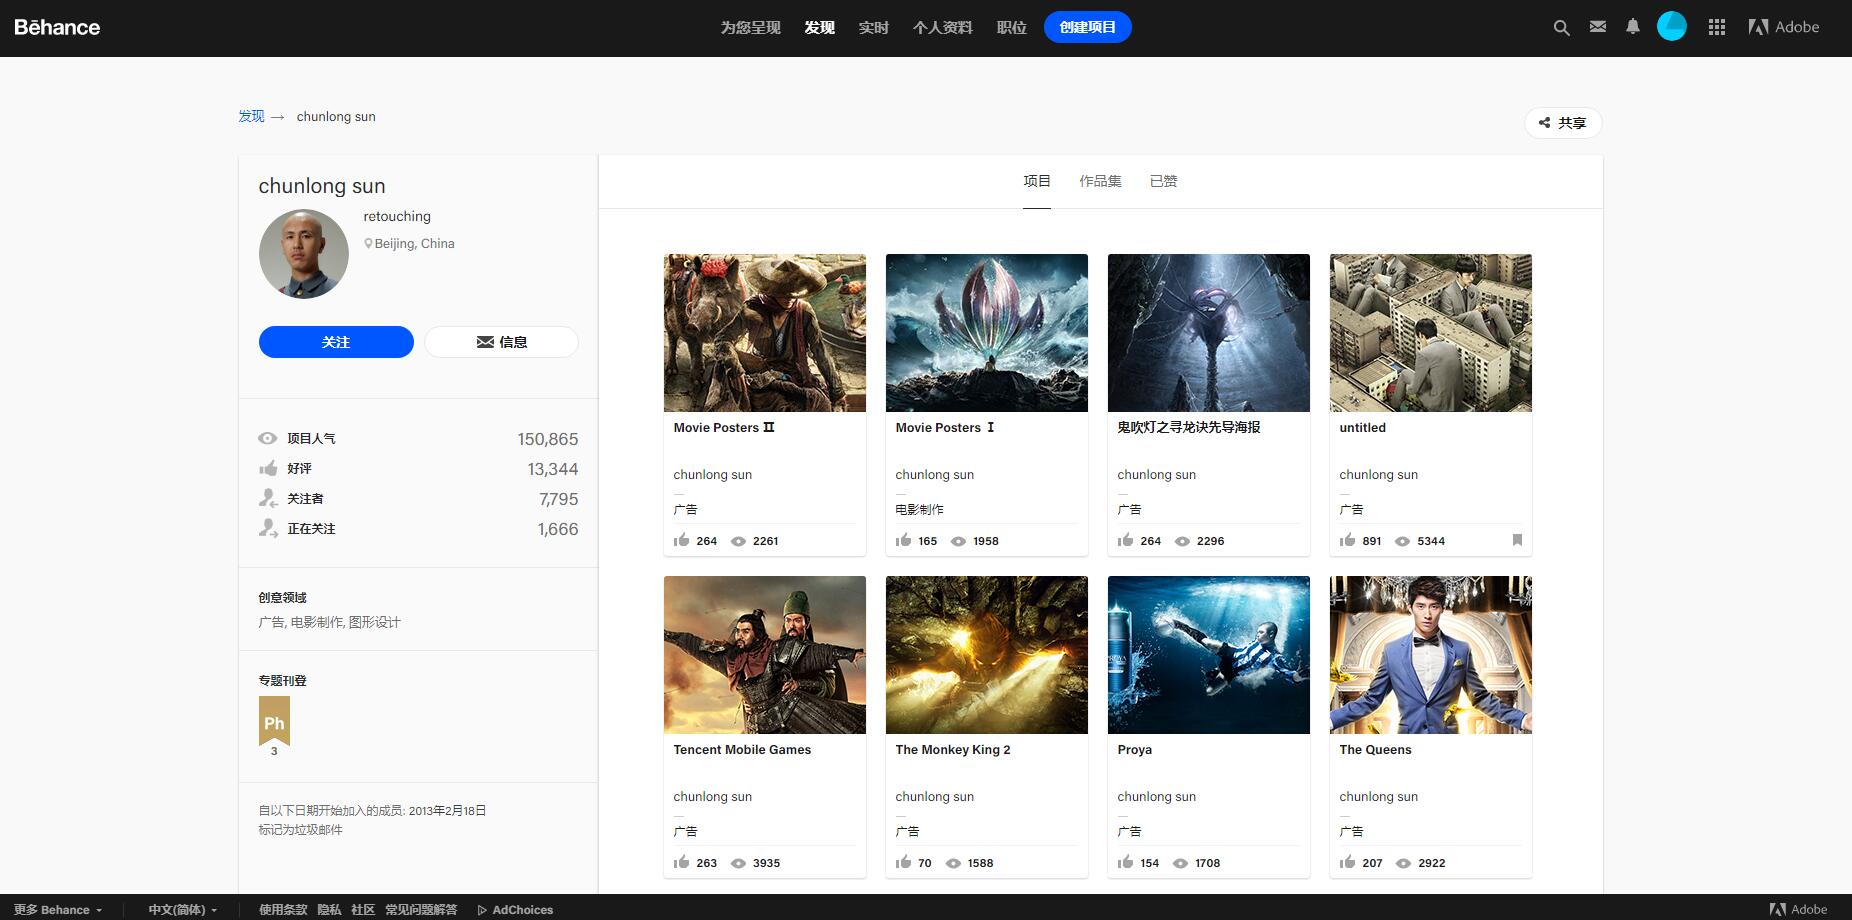This screenshot has height=920, width=1852.
Task: Click the Behance logo
Action: click(x=57, y=27)
